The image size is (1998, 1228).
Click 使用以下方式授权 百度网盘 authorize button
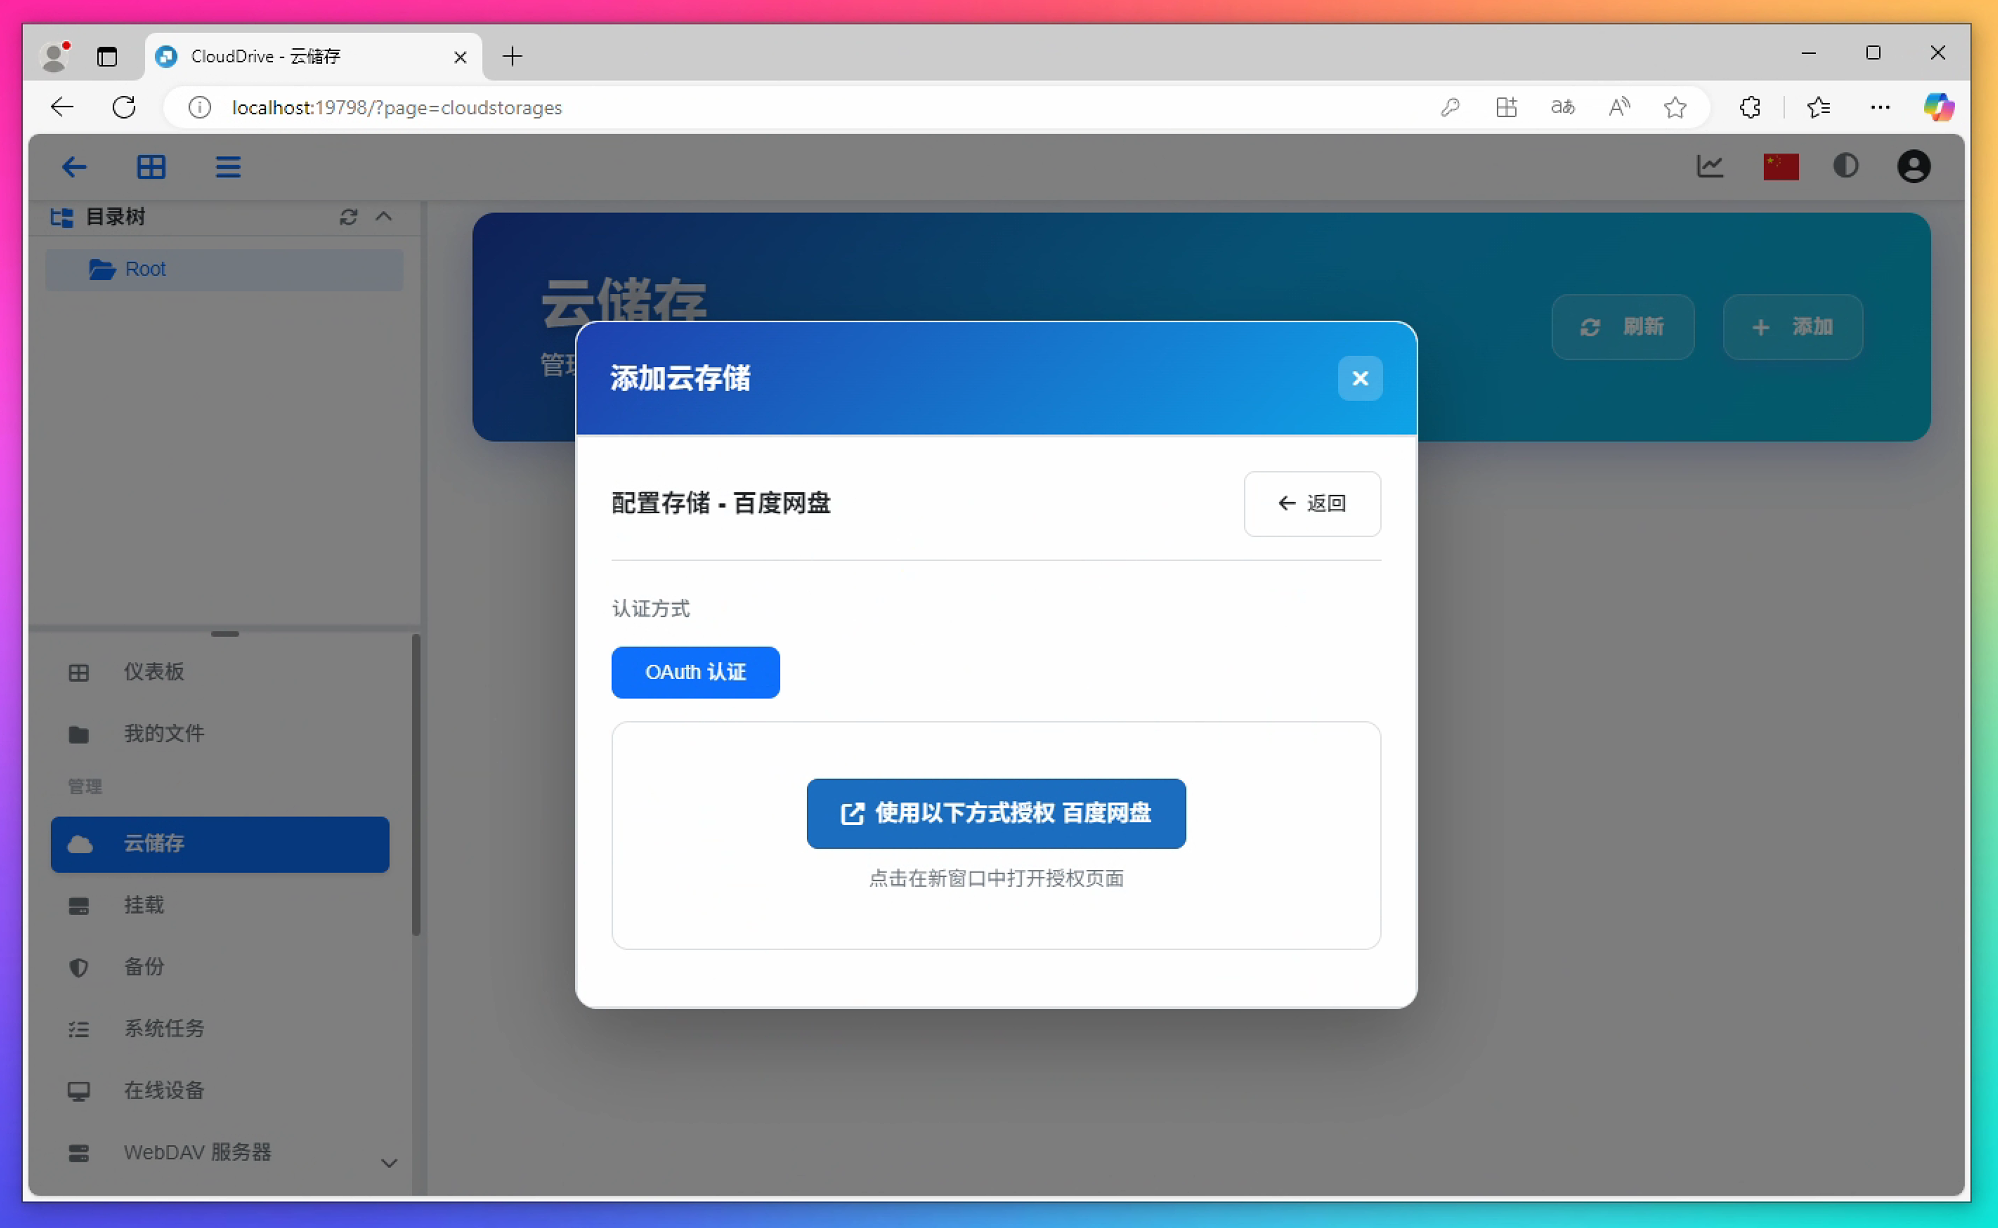click(995, 813)
